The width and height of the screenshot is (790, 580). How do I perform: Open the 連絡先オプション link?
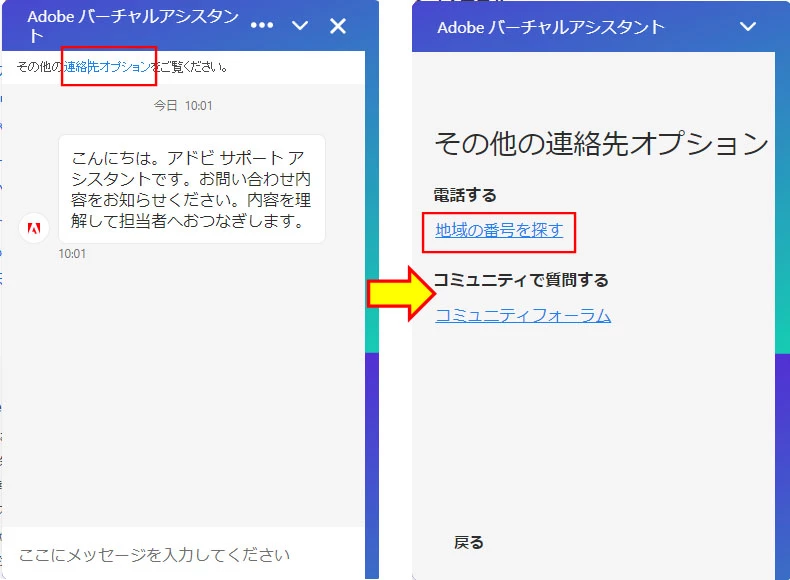point(107,67)
